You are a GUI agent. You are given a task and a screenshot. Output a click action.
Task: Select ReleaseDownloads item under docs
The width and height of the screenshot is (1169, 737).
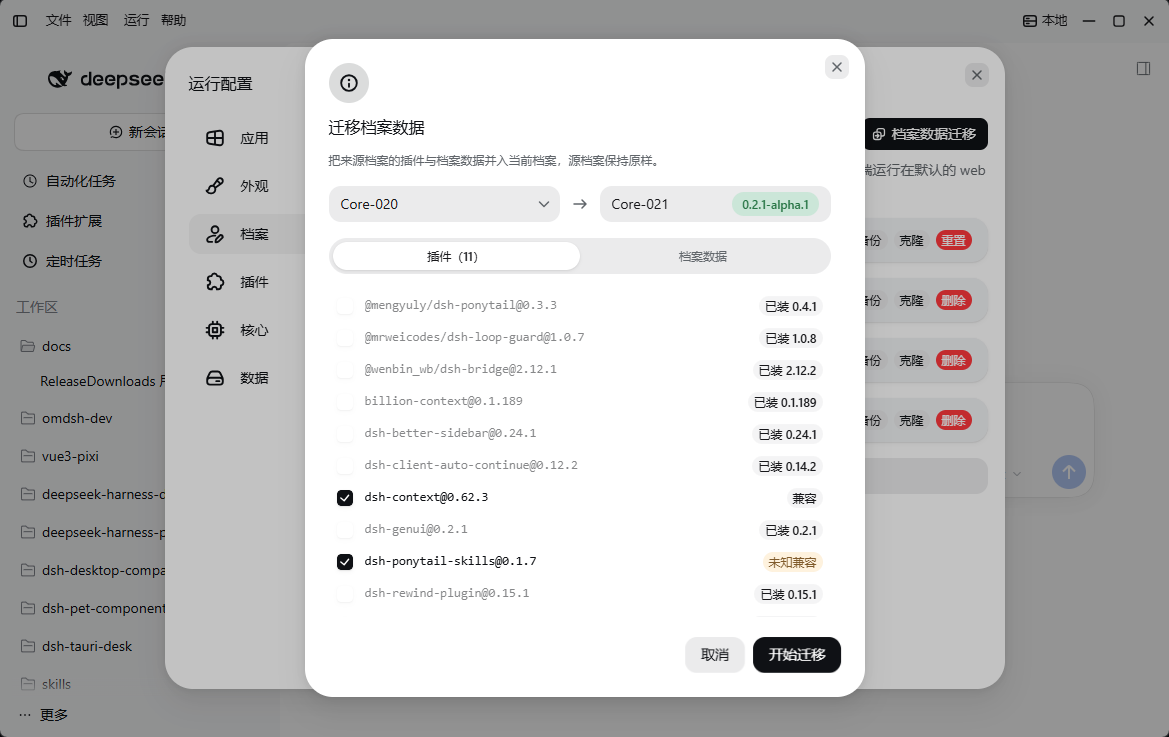pyautogui.click(x=102, y=381)
